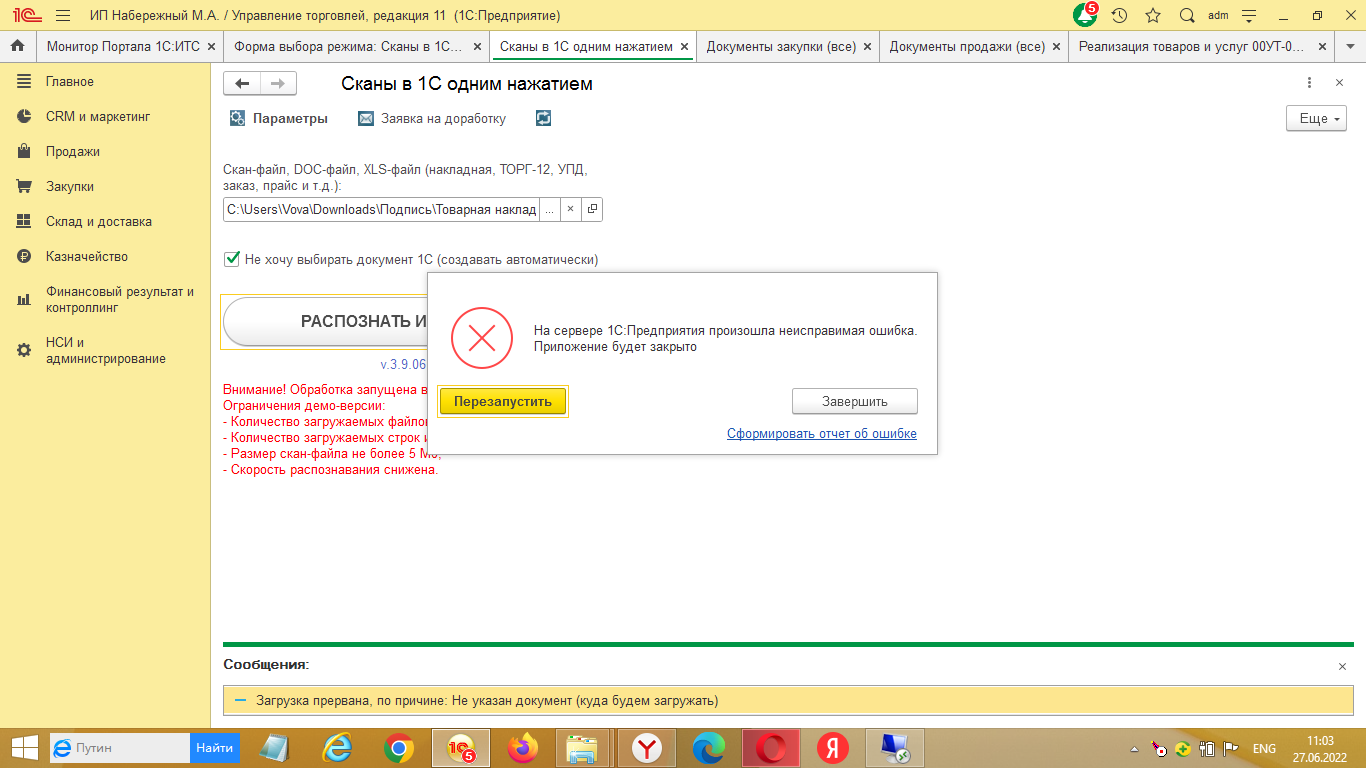Viewport: 1366px width, 768px height.
Task: Click the adm user name
Action: pos(1218,16)
